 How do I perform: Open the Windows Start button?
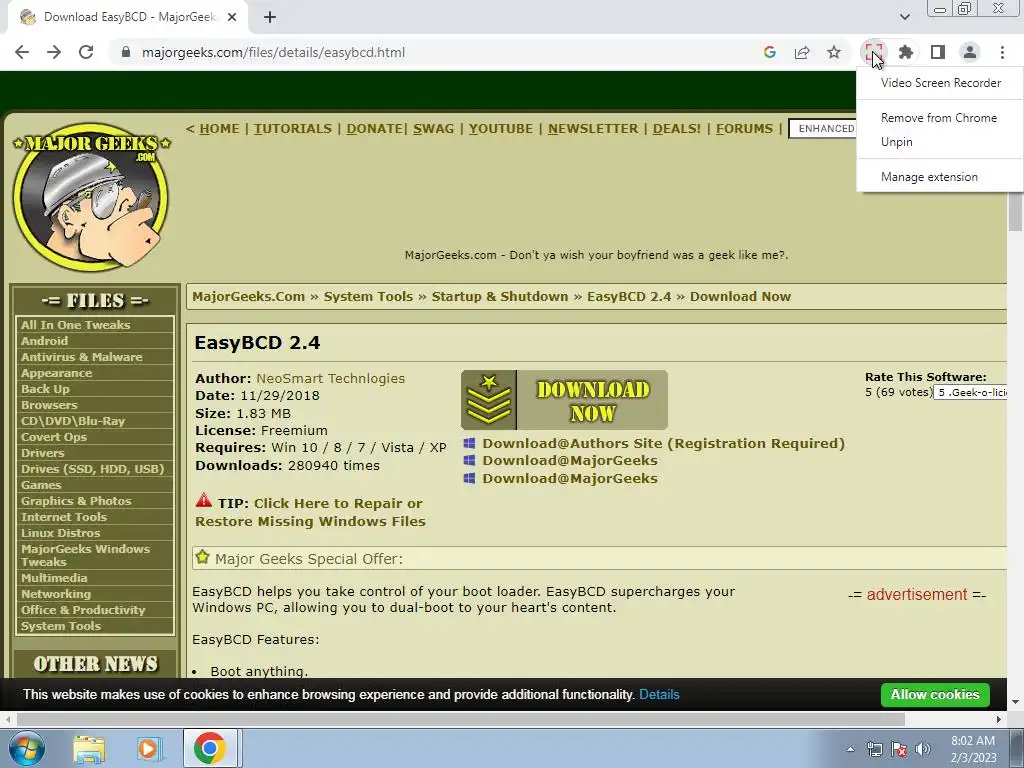26,748
